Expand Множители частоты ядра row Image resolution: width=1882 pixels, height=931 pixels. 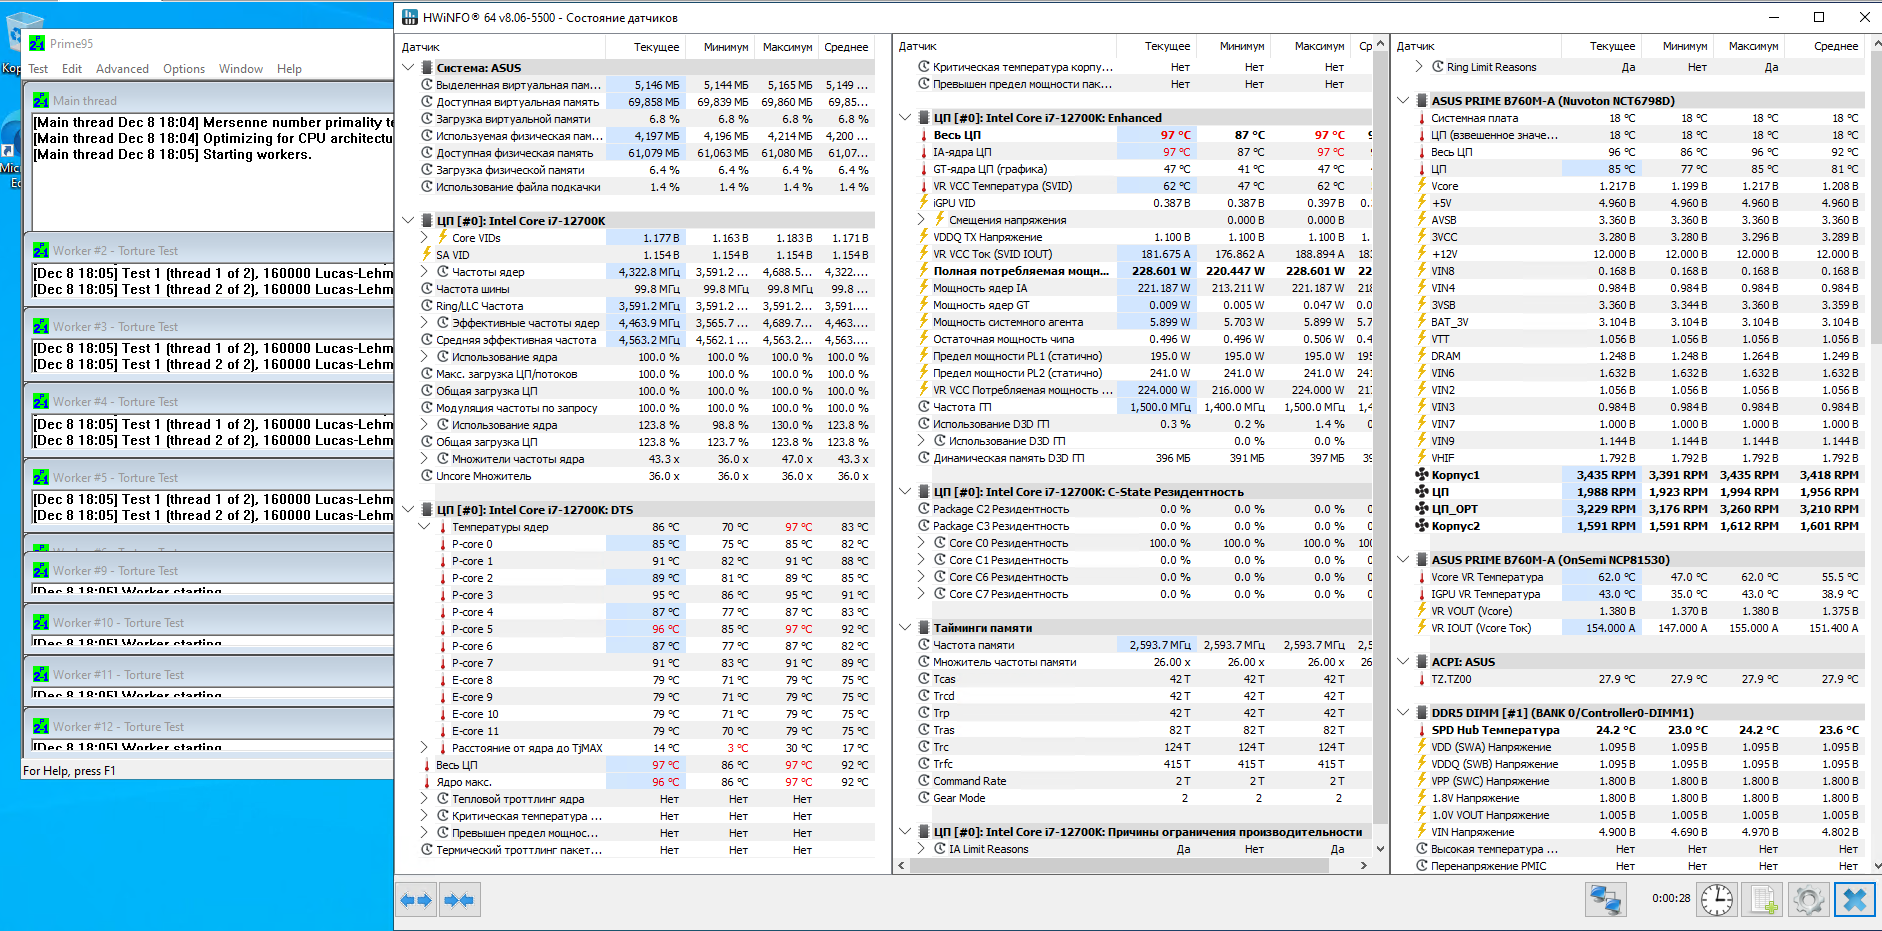424,459
